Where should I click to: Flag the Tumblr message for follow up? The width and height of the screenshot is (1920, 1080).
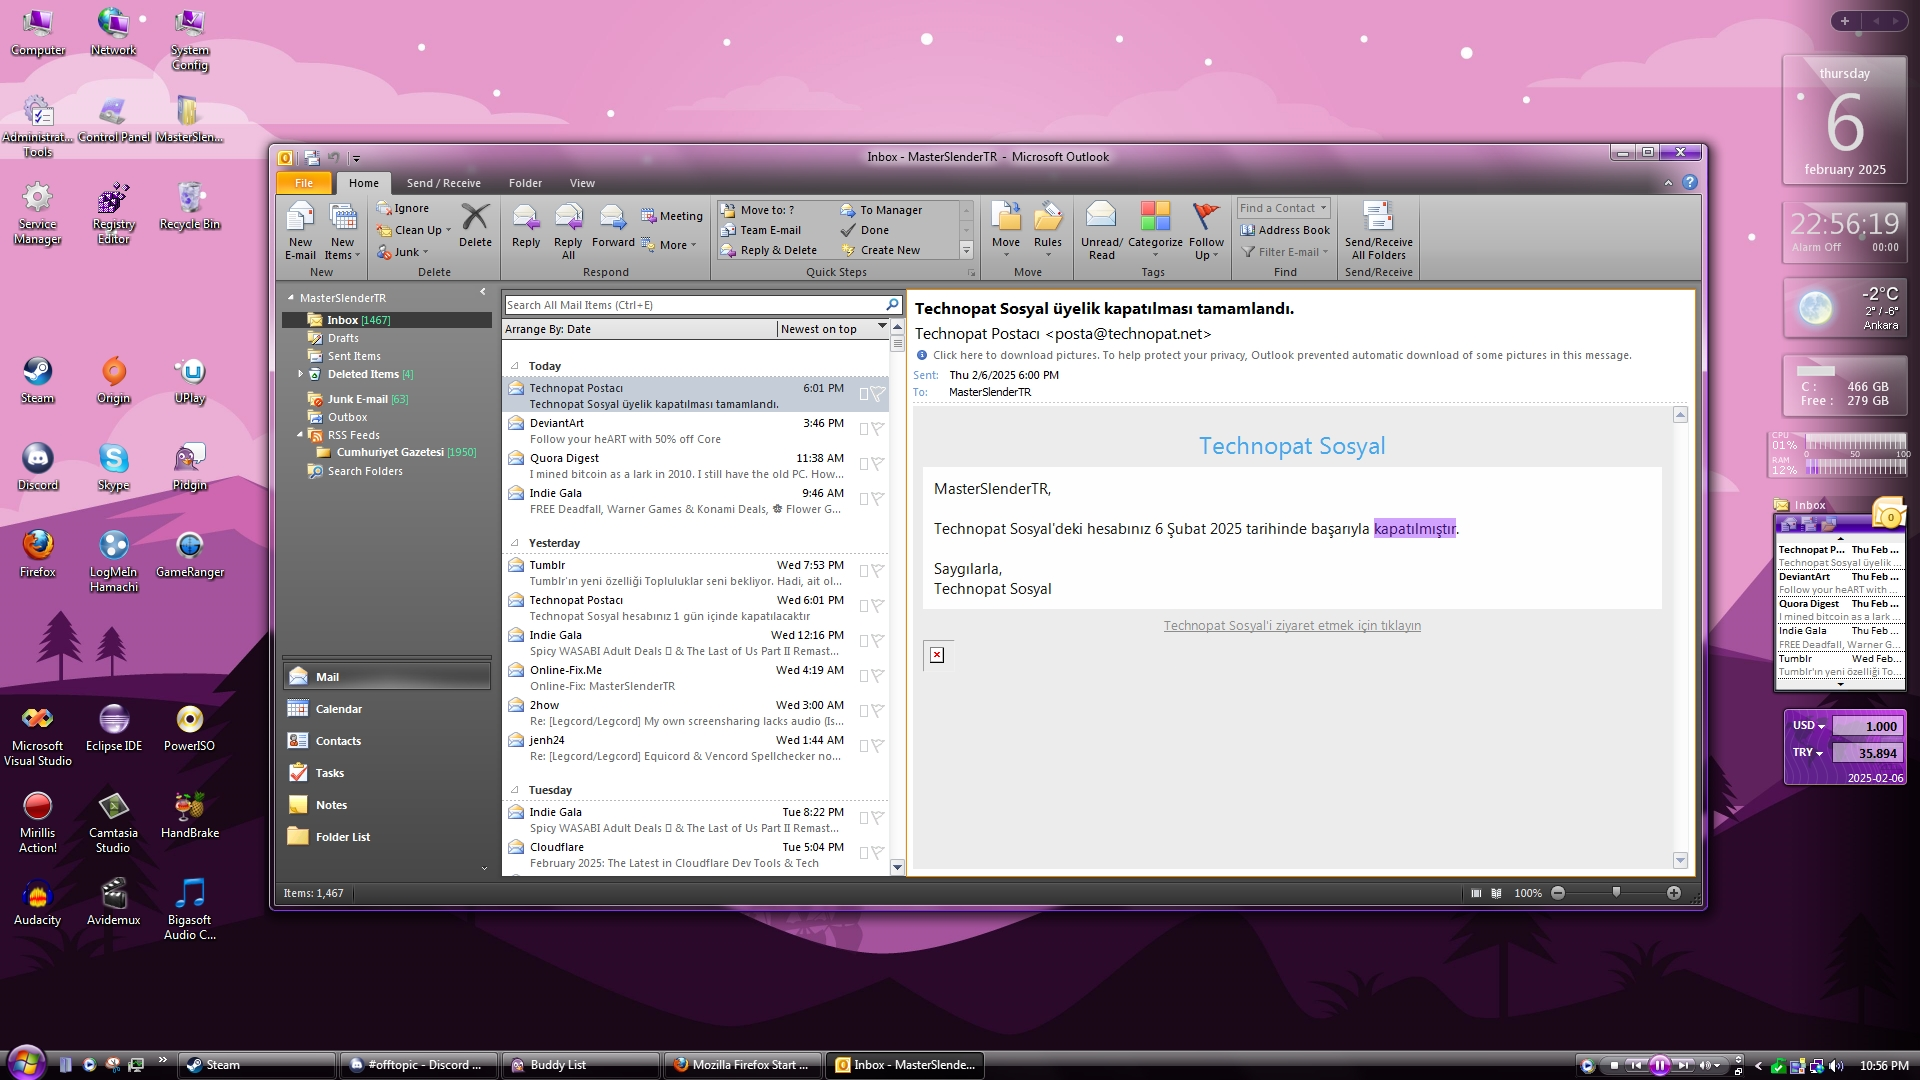coord(877,571)
